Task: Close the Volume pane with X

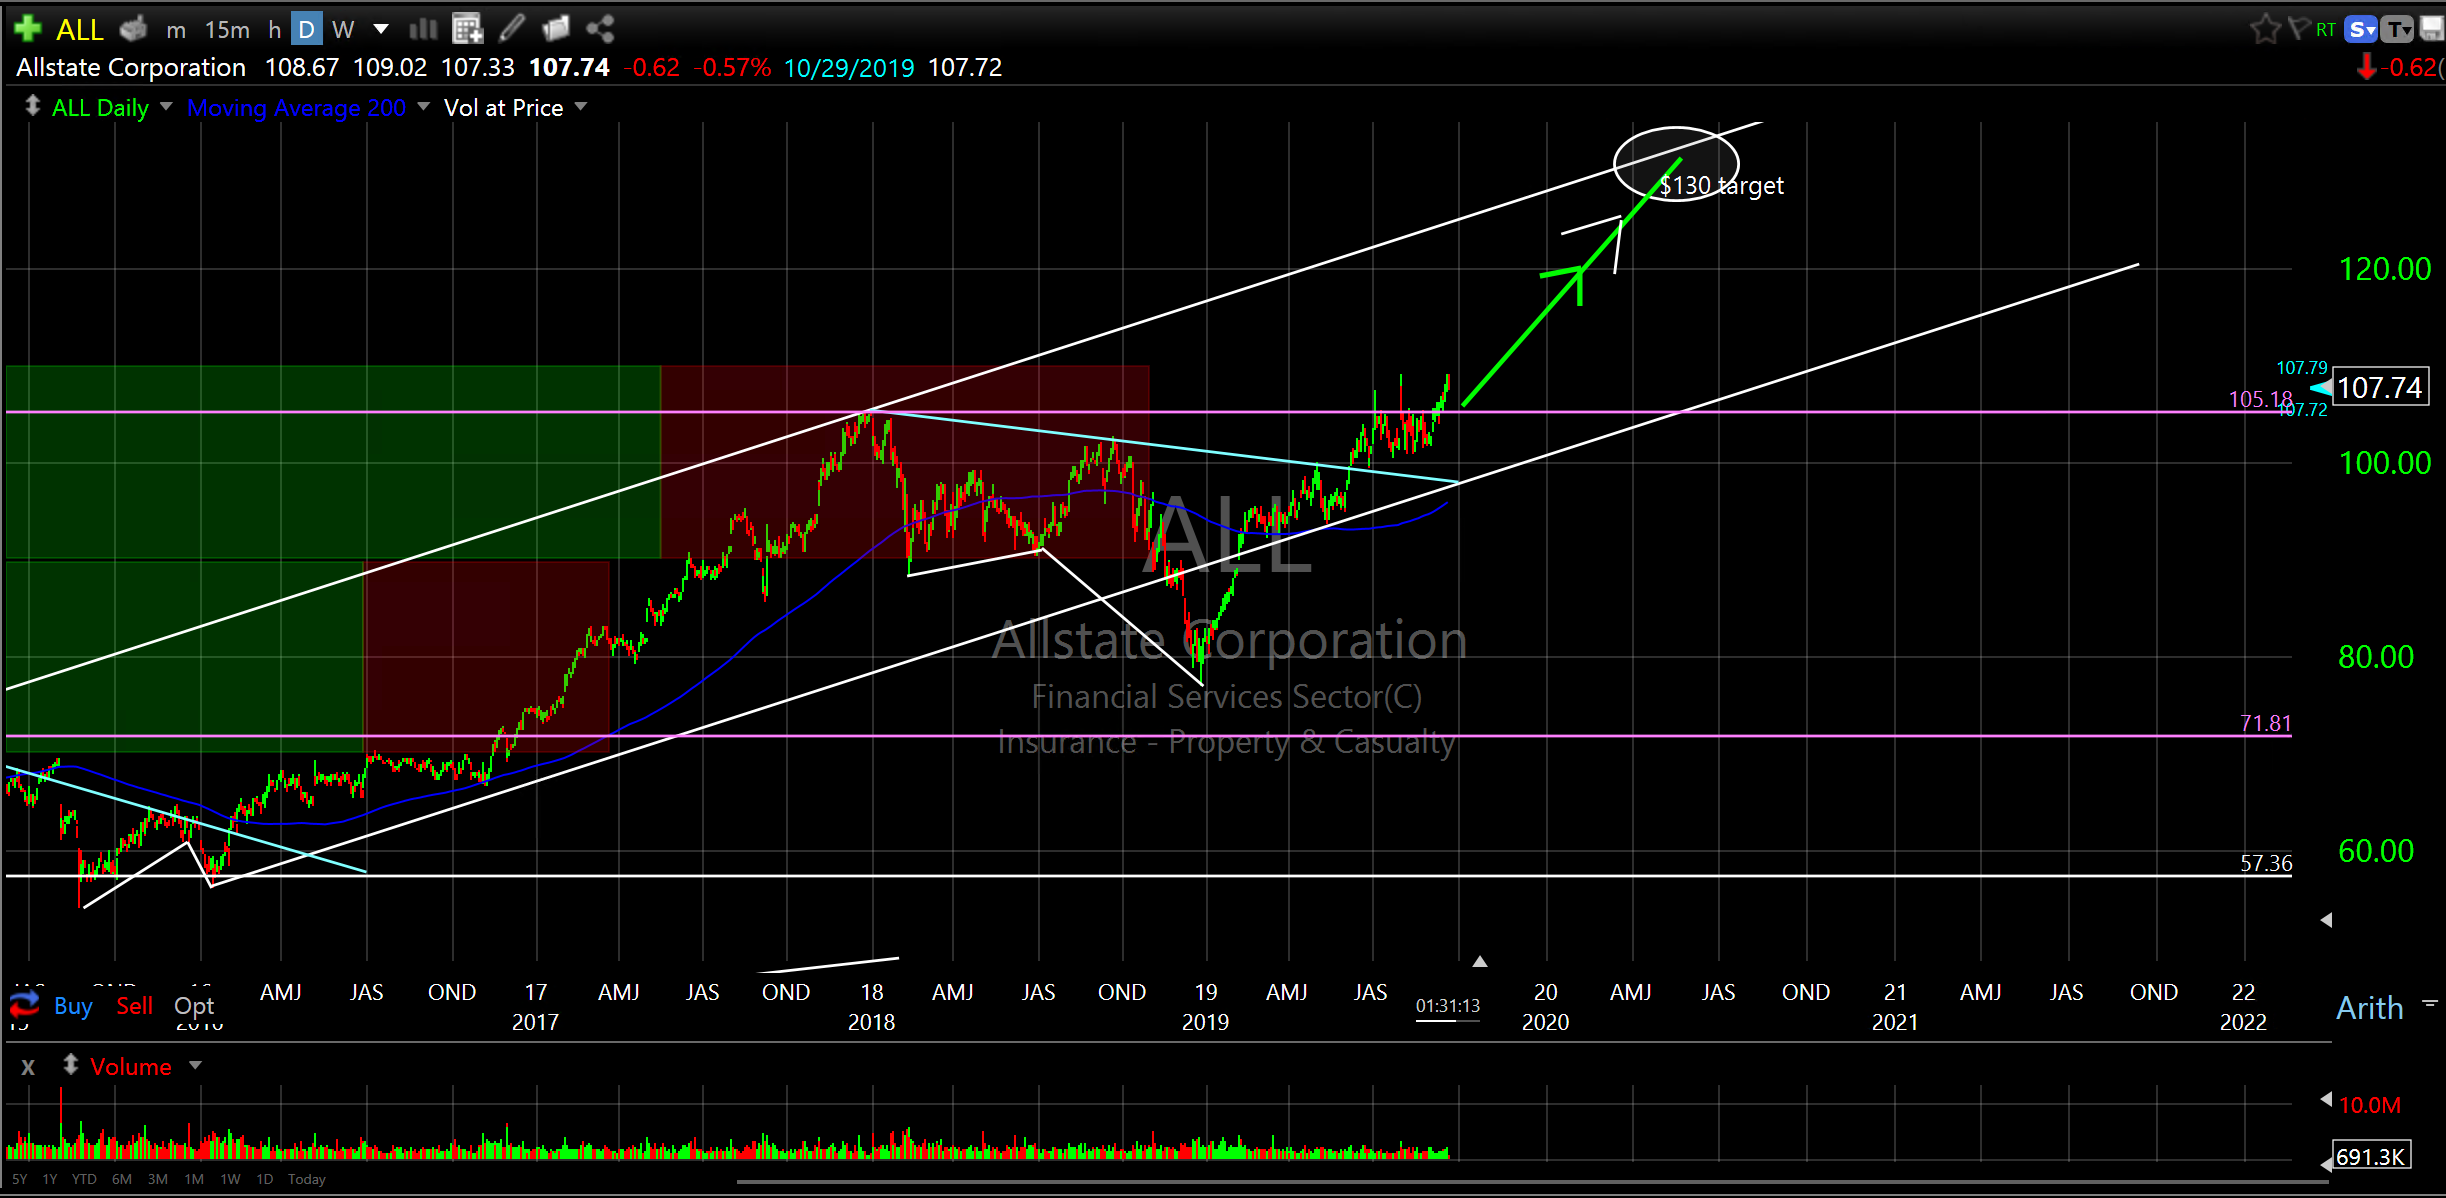Action: (28, 1067)
